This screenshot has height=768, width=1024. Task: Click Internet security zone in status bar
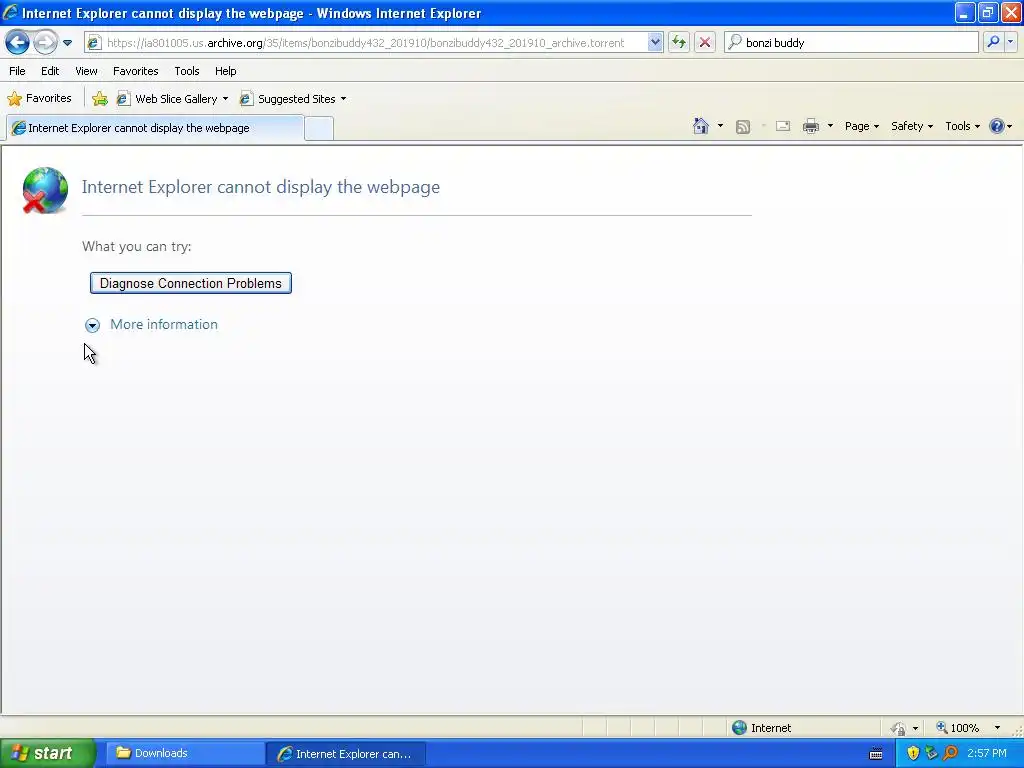pos(762,728)
